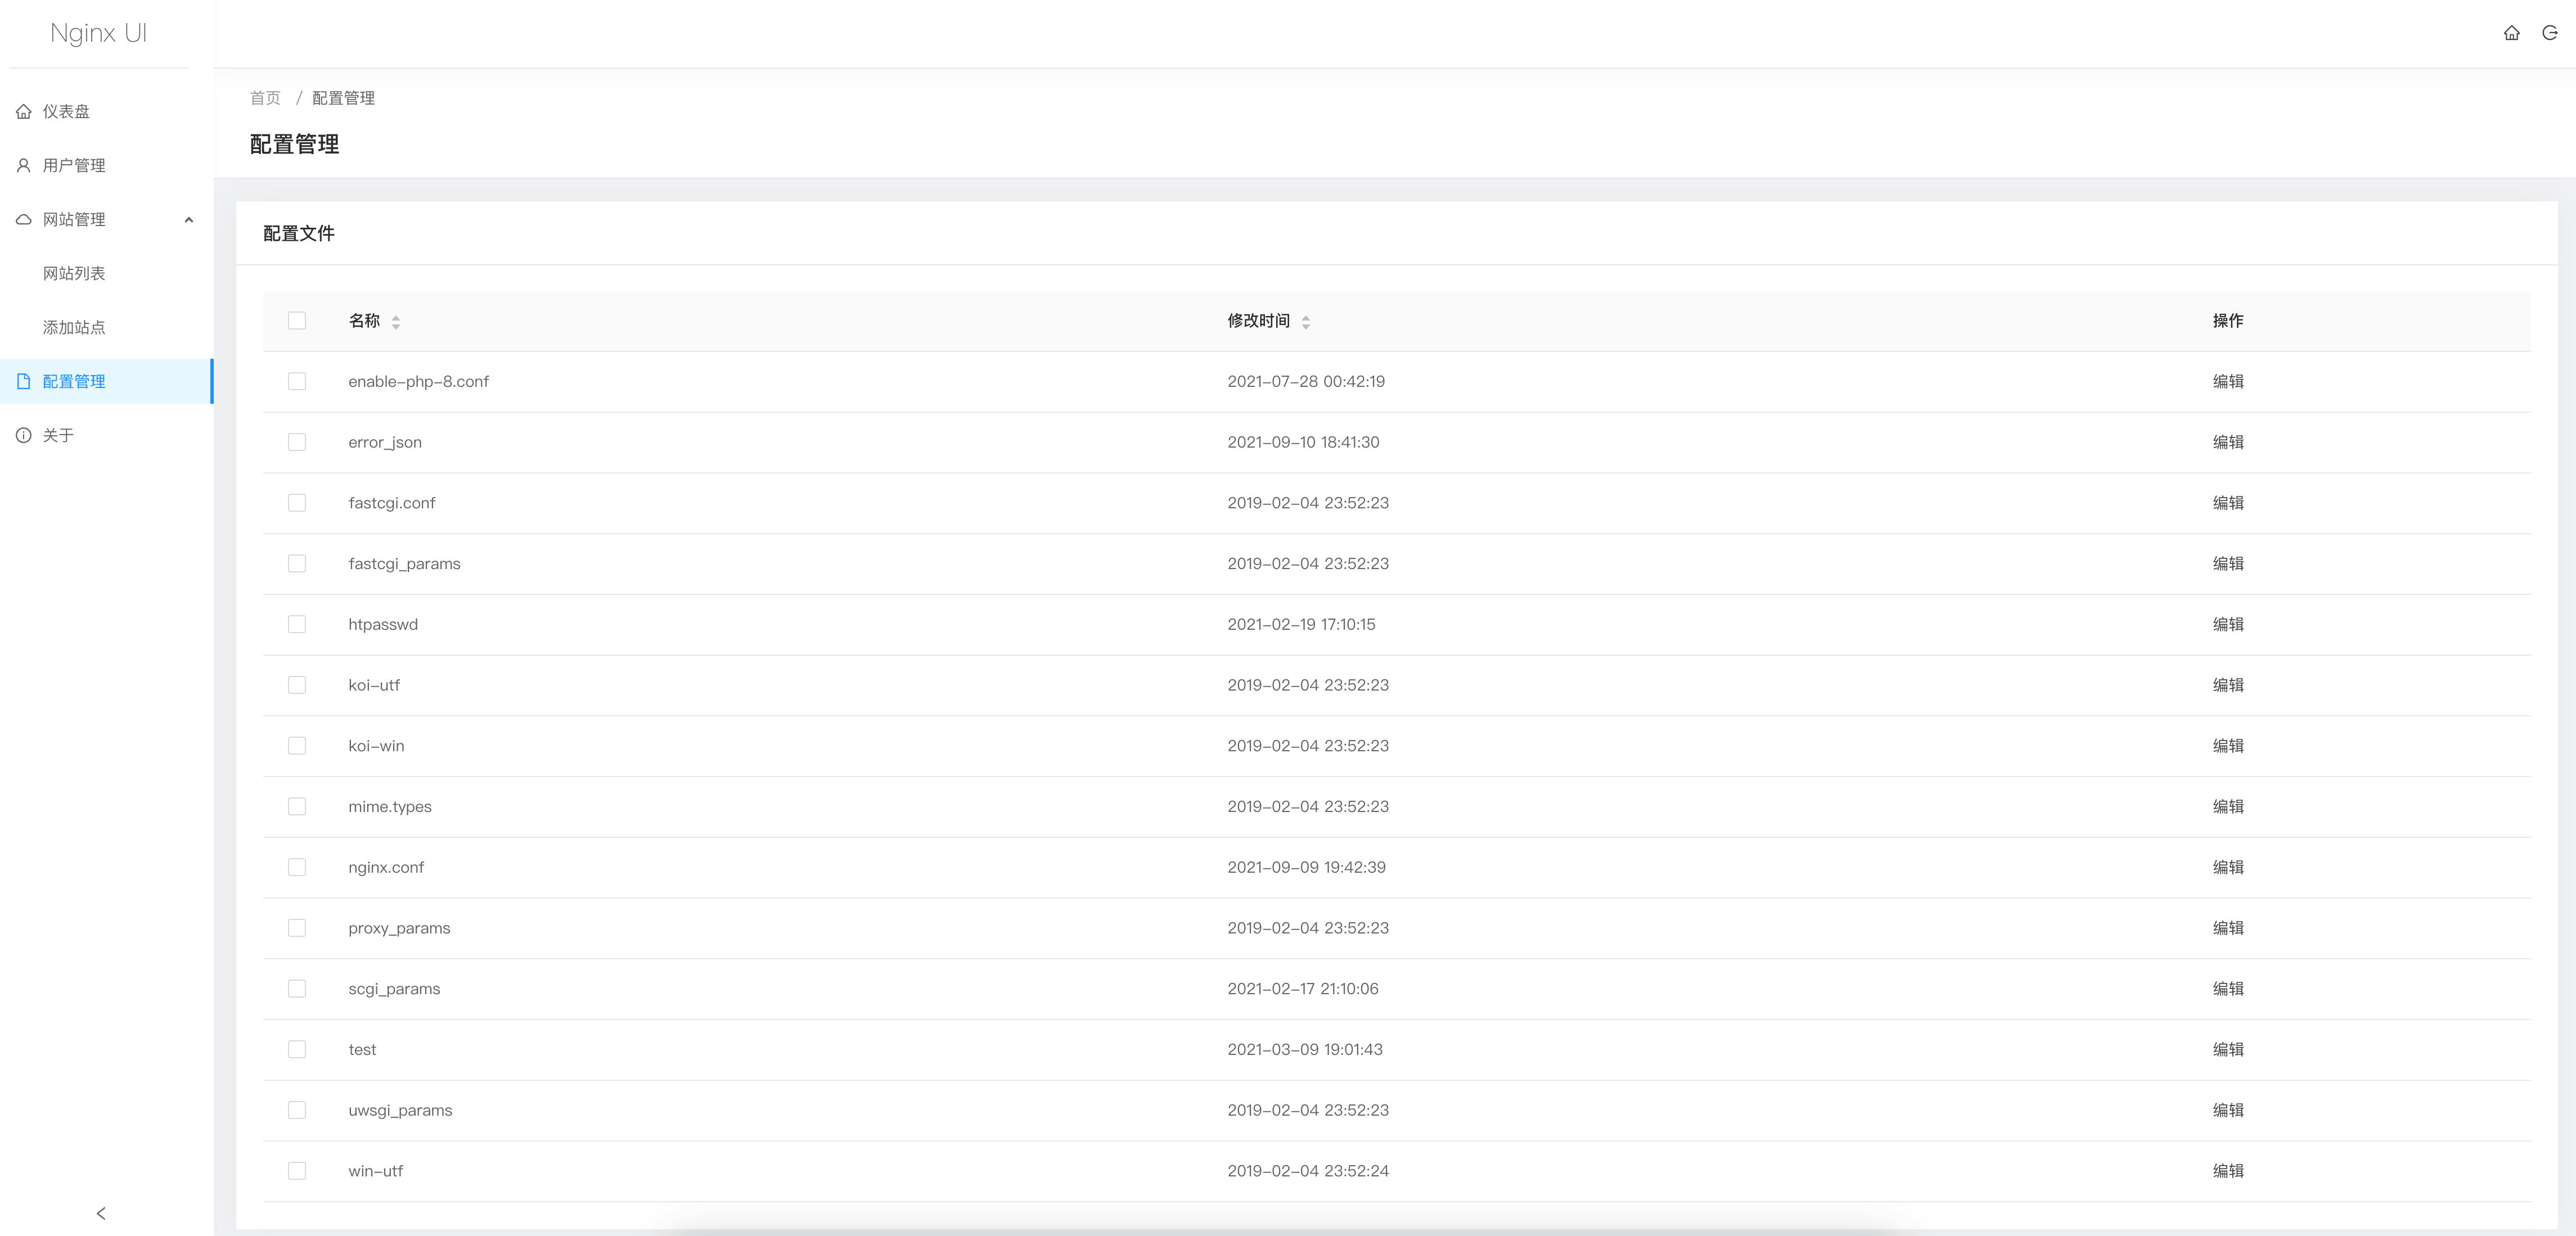Toggle the select-all checkbox in table header

pyautogui.click(x=297, y=320)
